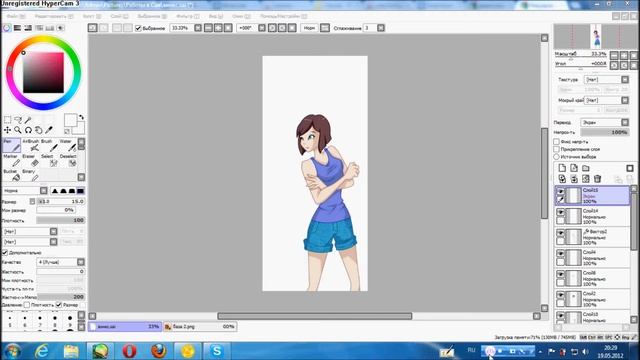Select the Eraser tool
The width and height of the screenshot is (640, 360).
30,160
